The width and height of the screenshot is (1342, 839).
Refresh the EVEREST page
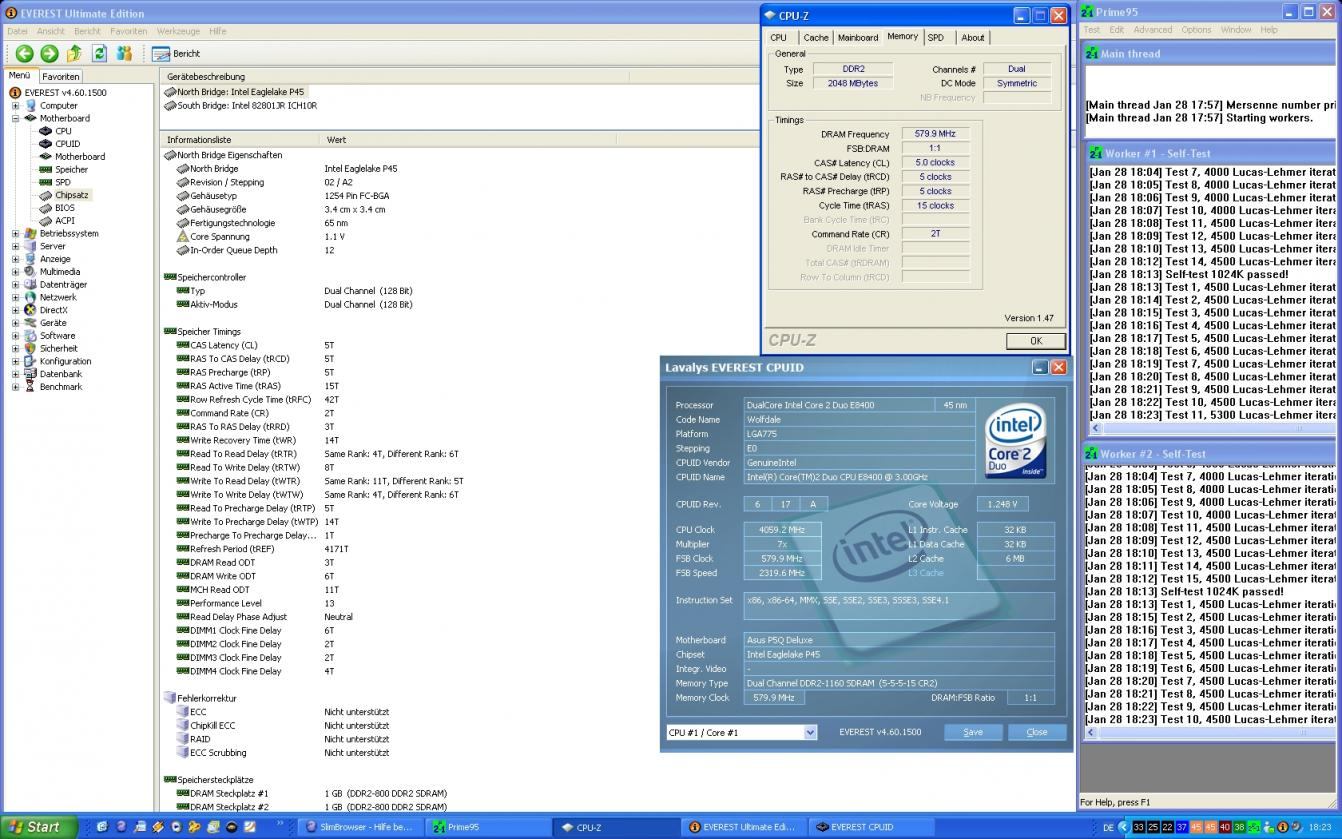coord(99,53)
